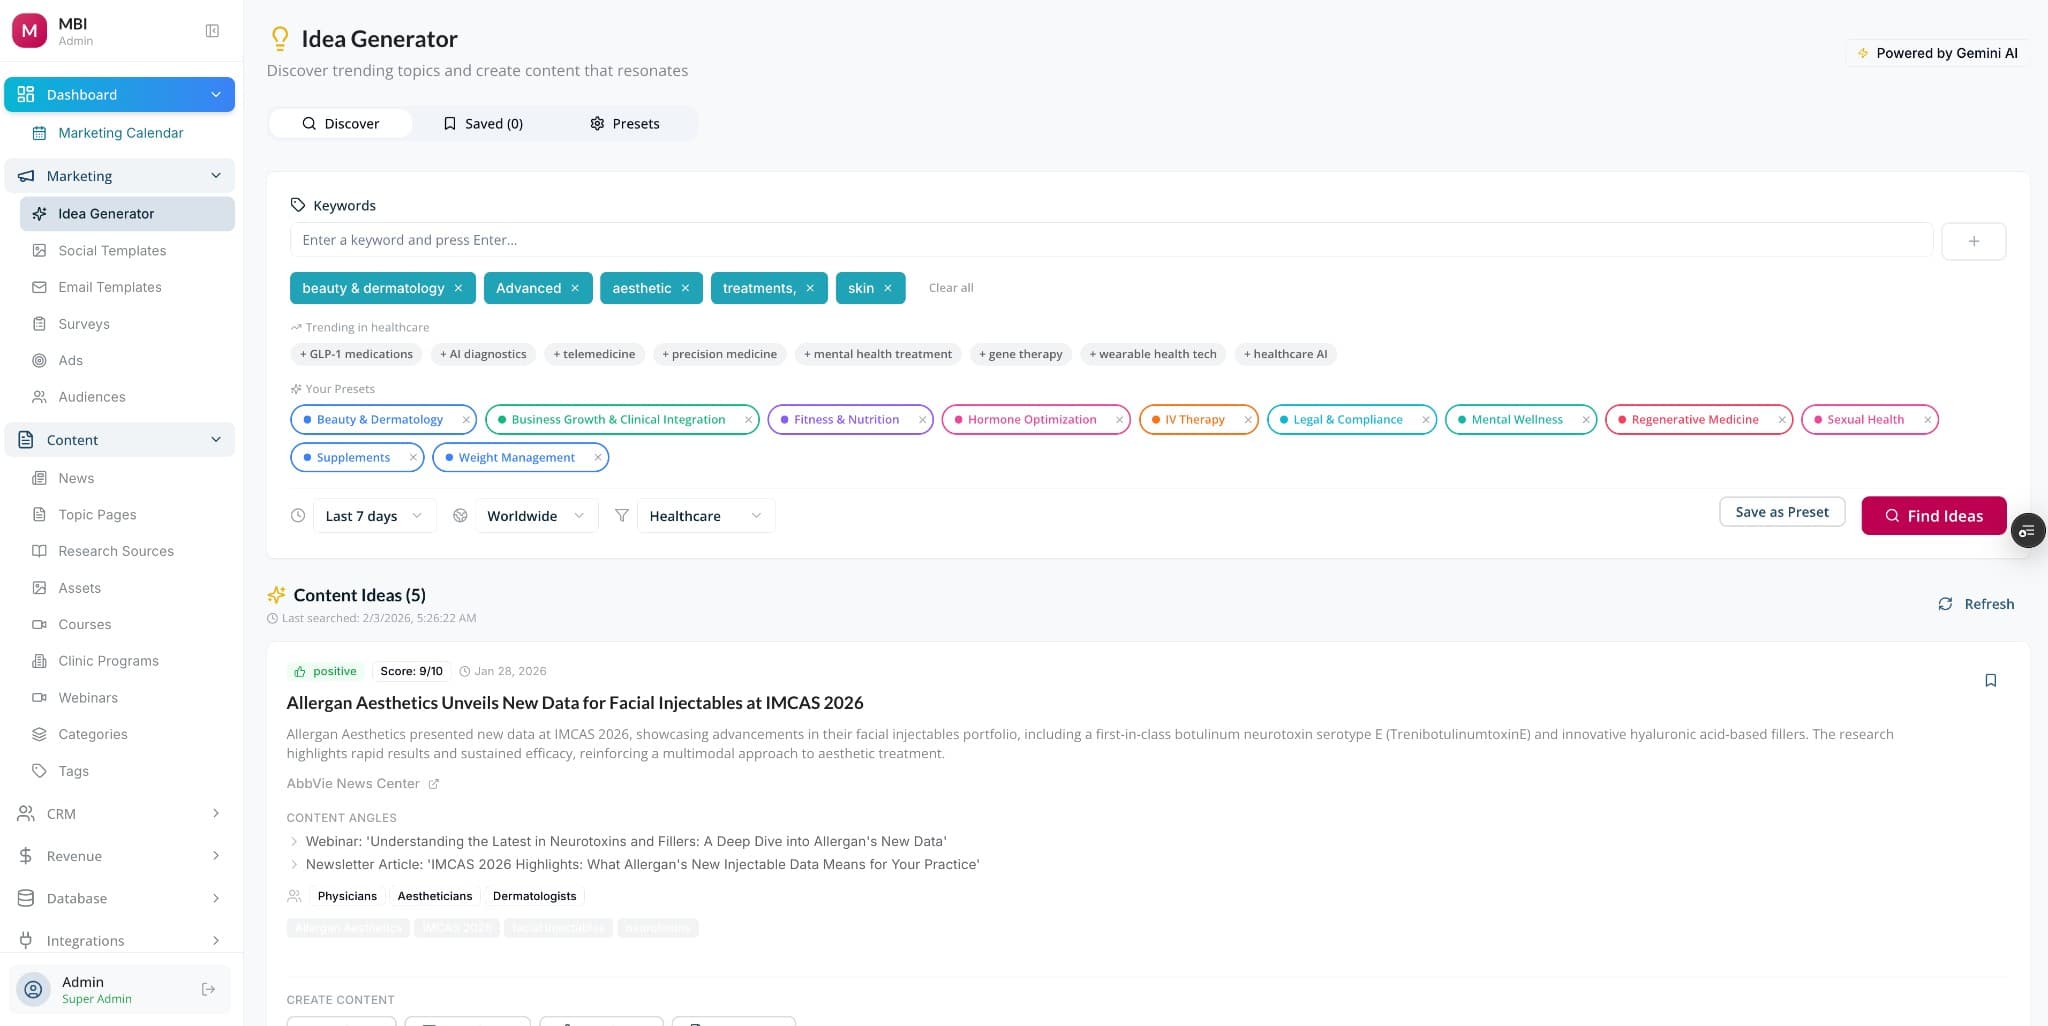
Task: Click the Find Ideas button
Action: pos(1933,516)
